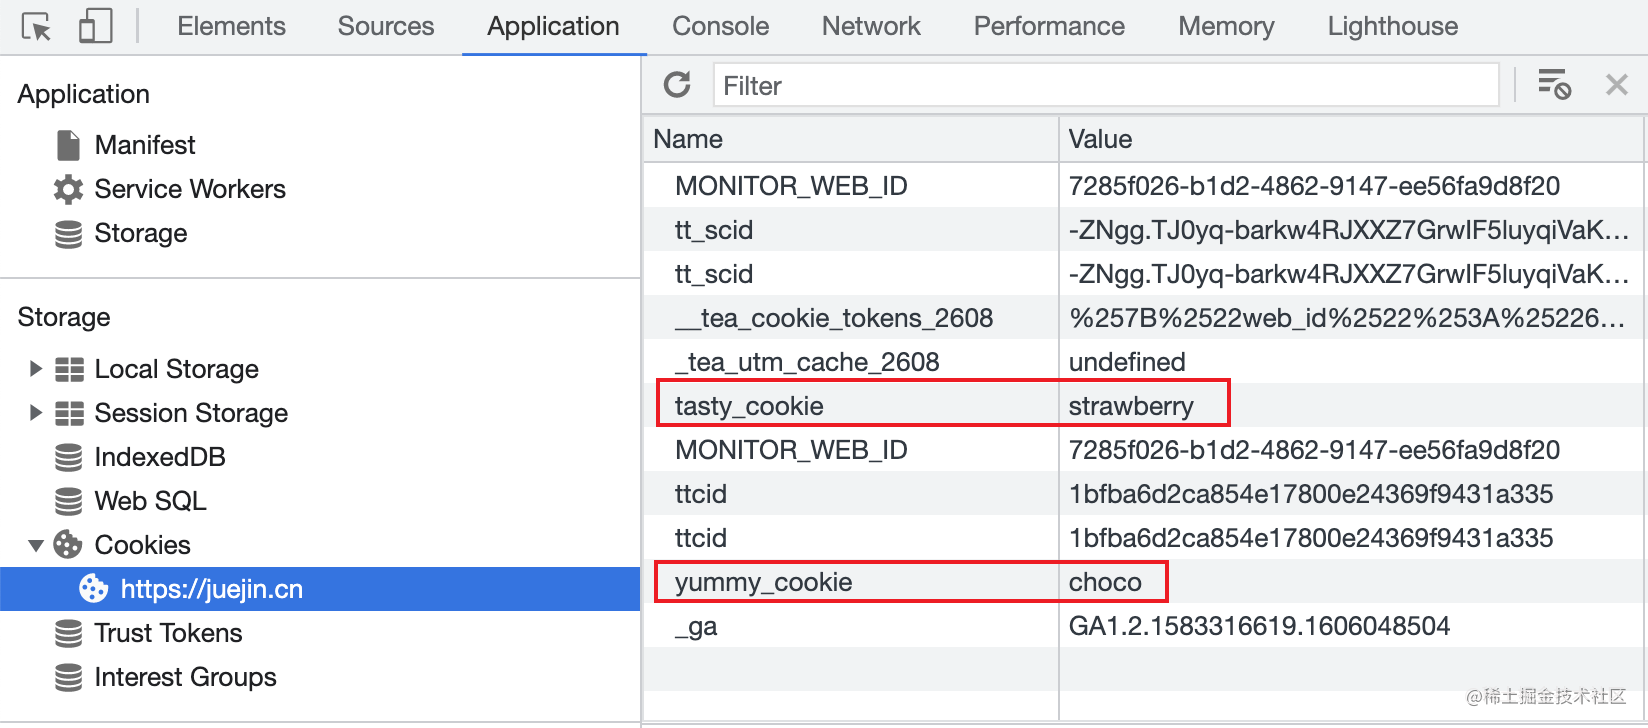Screen dimensions: 1648x728
Task: Click the cookie Filter text field
Action: (1105, 85)
